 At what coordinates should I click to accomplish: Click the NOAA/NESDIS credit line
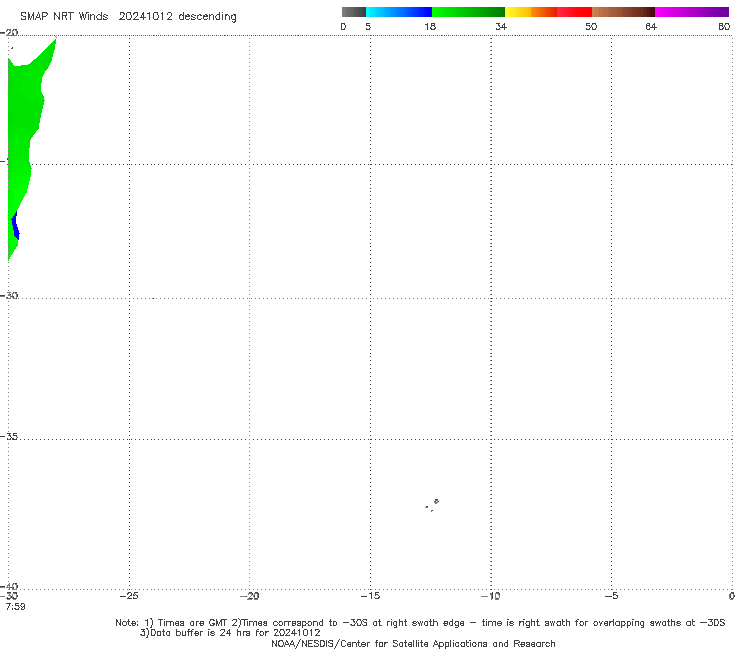[x=413, y=643]
